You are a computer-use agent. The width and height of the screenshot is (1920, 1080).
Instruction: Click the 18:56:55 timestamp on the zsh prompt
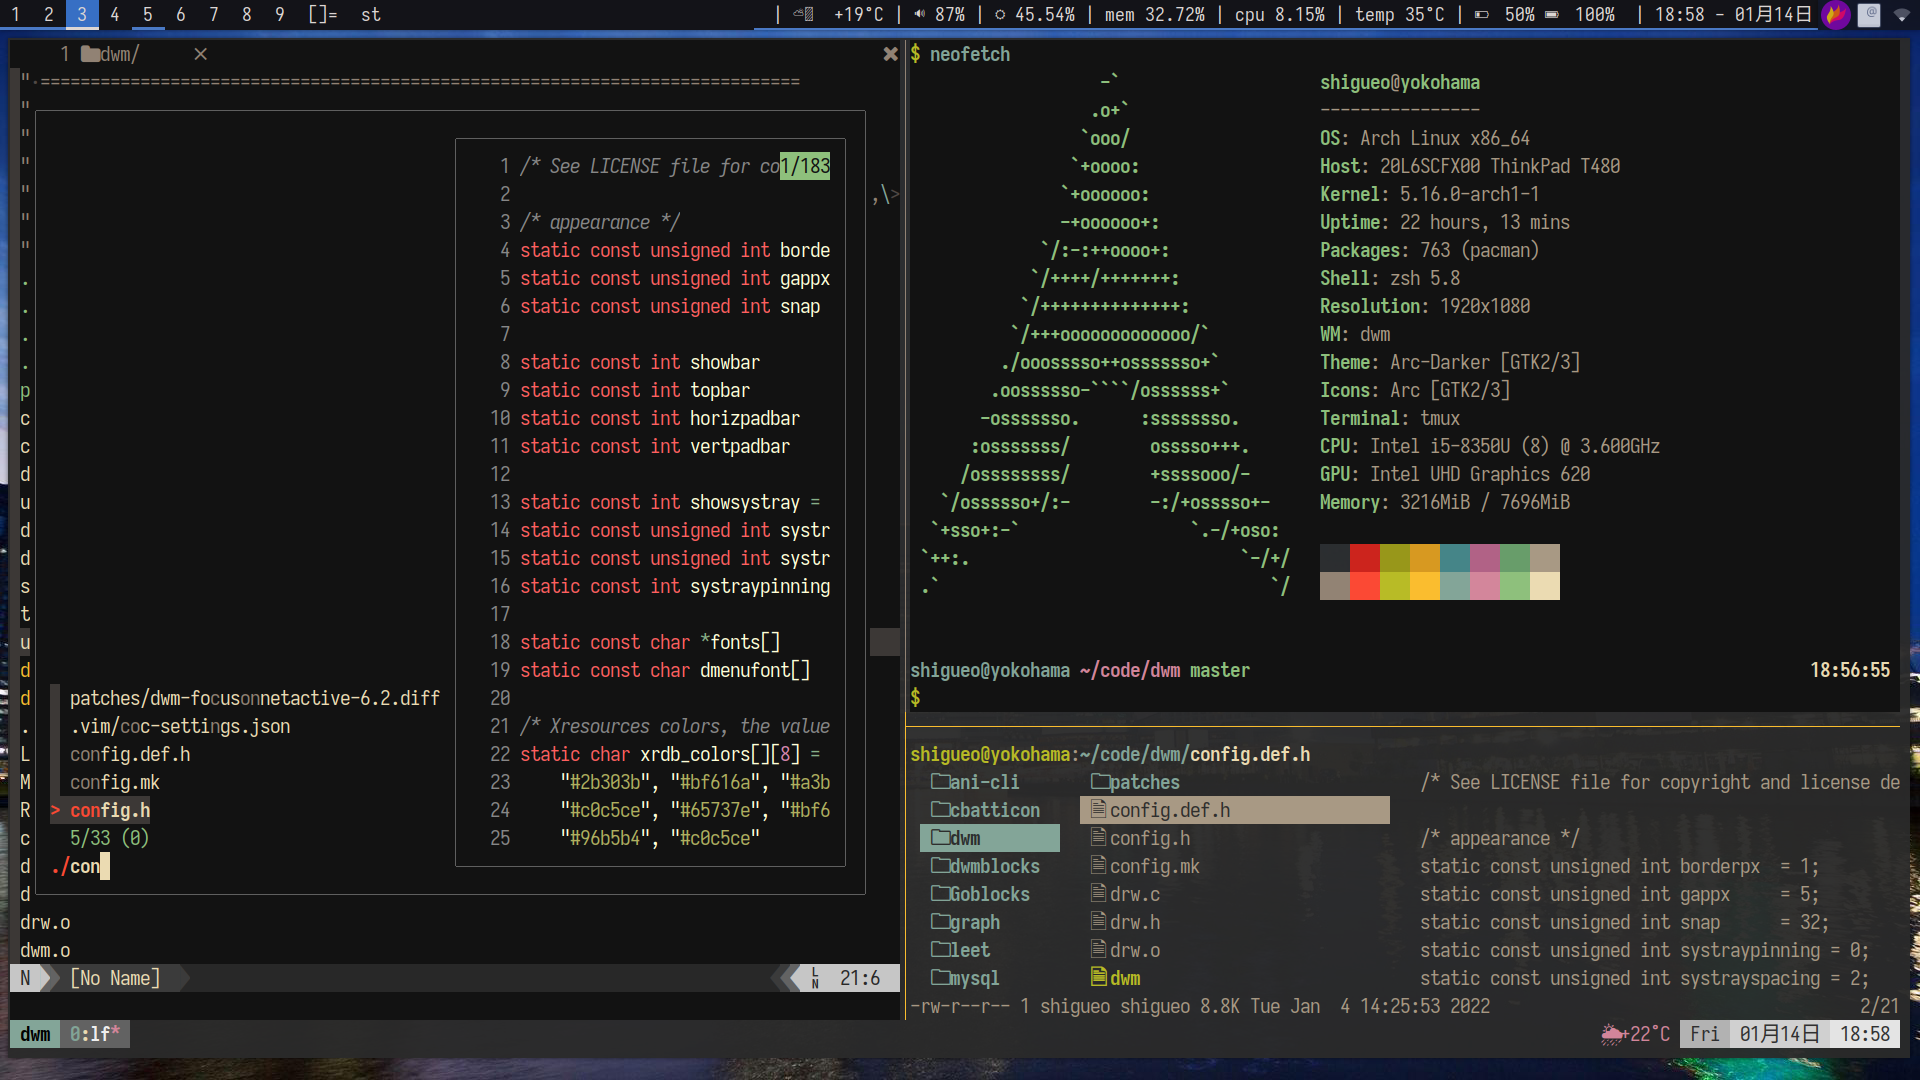pos(1850,670)
